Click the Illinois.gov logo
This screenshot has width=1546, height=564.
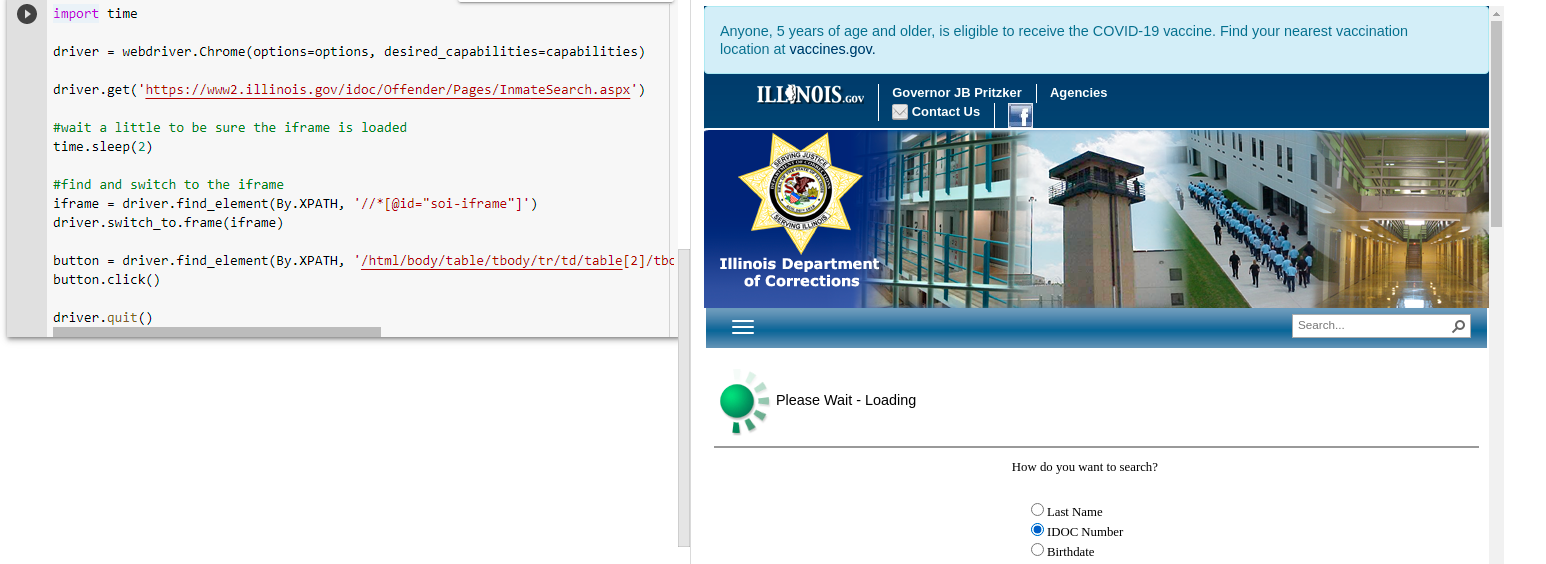pyautogui.click(x=810, y=96)
